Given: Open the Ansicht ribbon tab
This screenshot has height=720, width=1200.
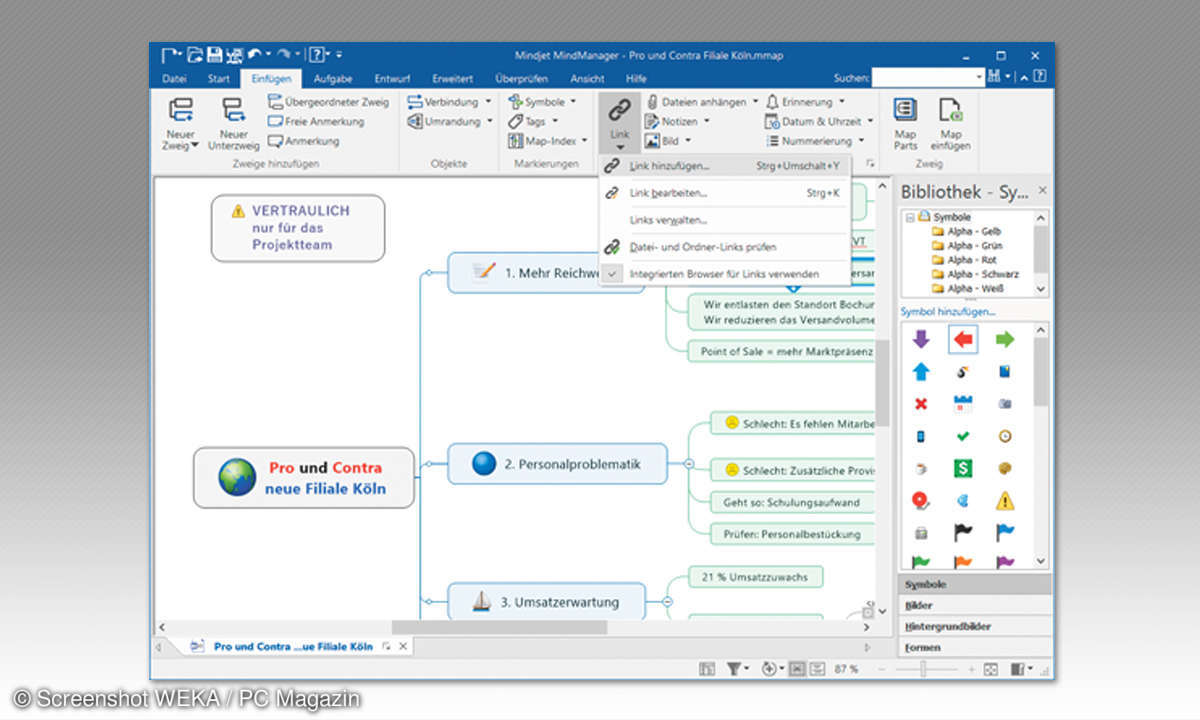Looking at the screenshot, I should coord(587,78).
